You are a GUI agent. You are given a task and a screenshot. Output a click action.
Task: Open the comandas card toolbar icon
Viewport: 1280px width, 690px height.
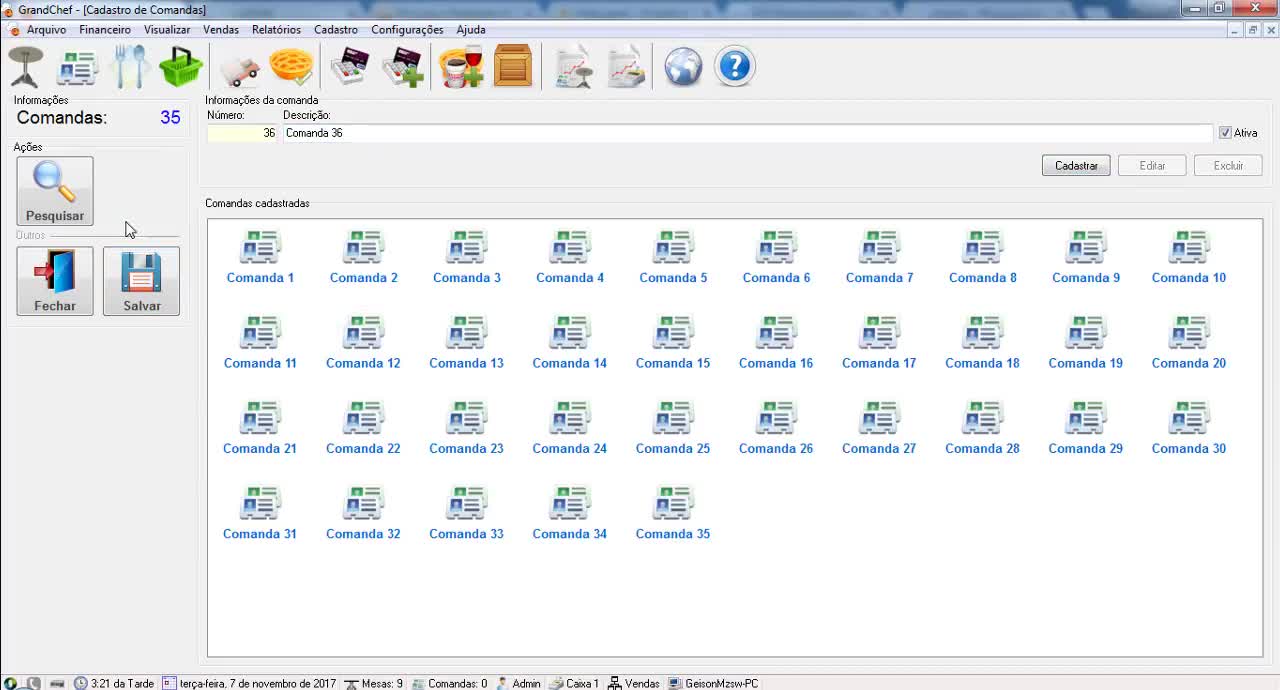coord(77,67)
